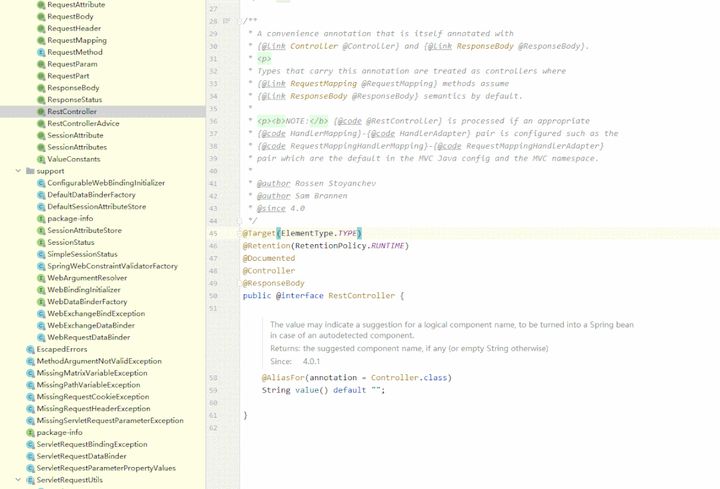
Task: Click line number 45 in the gutter
Action: coord(213,233)
